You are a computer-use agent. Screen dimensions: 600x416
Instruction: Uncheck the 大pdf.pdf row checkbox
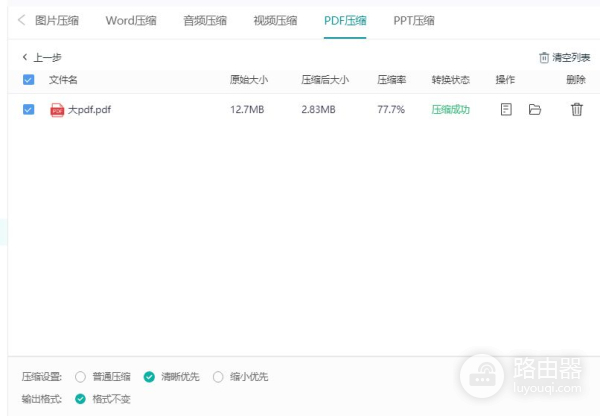pyautogui.click(x=28, y=109)
